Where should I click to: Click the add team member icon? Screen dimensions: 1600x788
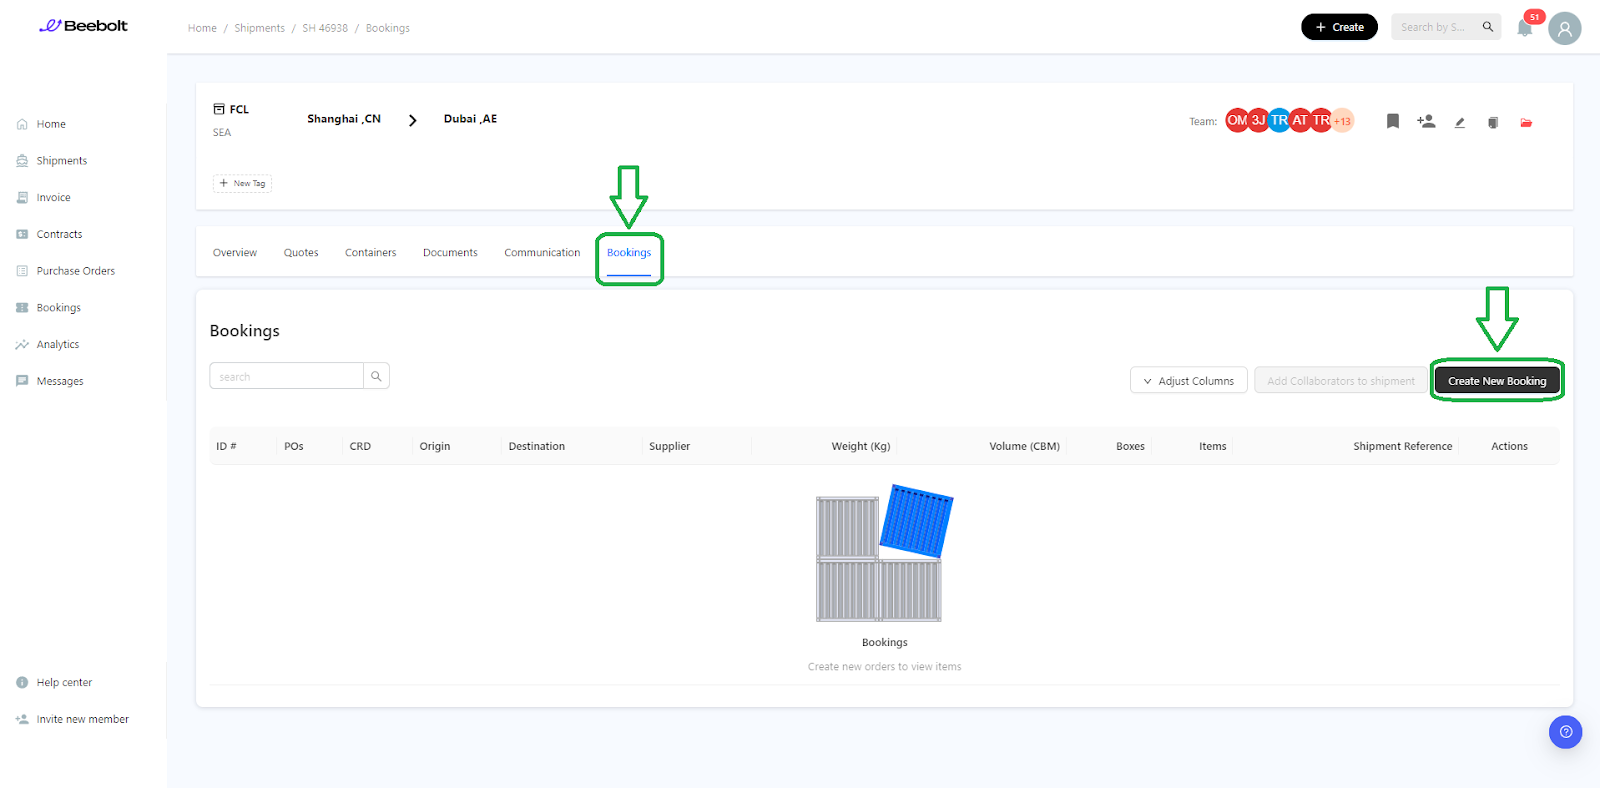(1426, 121)
